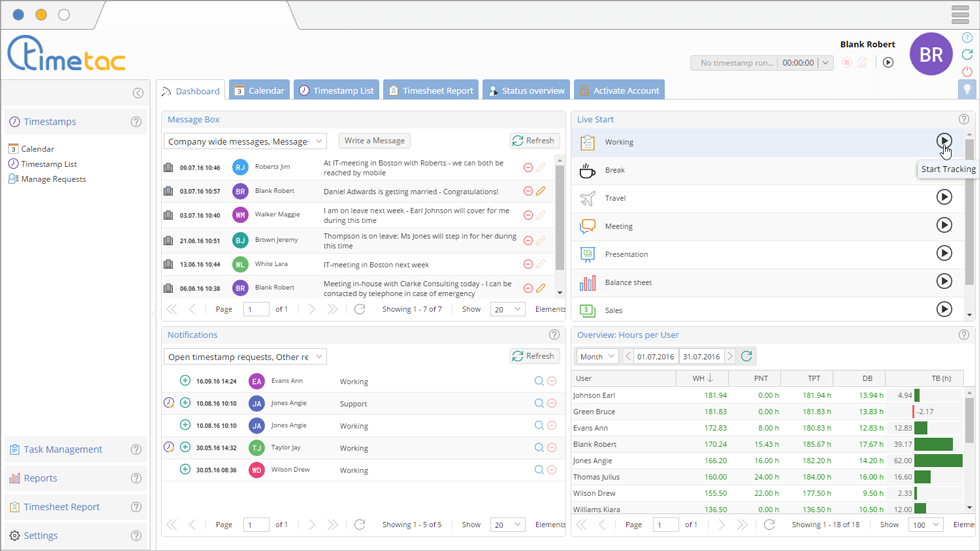The width and height of the screenshot is (980, 551).
Task: Click the 31.07.2016 end date field
Action: (701, 356)
